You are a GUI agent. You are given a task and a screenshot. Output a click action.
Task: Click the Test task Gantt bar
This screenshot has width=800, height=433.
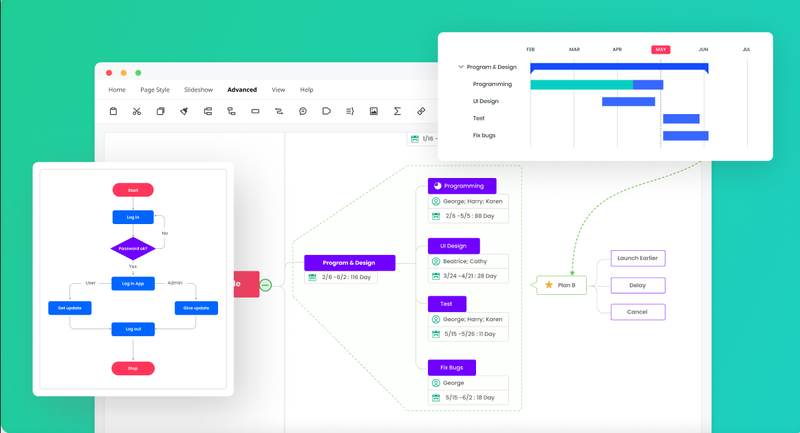click(x=681, y=119)
